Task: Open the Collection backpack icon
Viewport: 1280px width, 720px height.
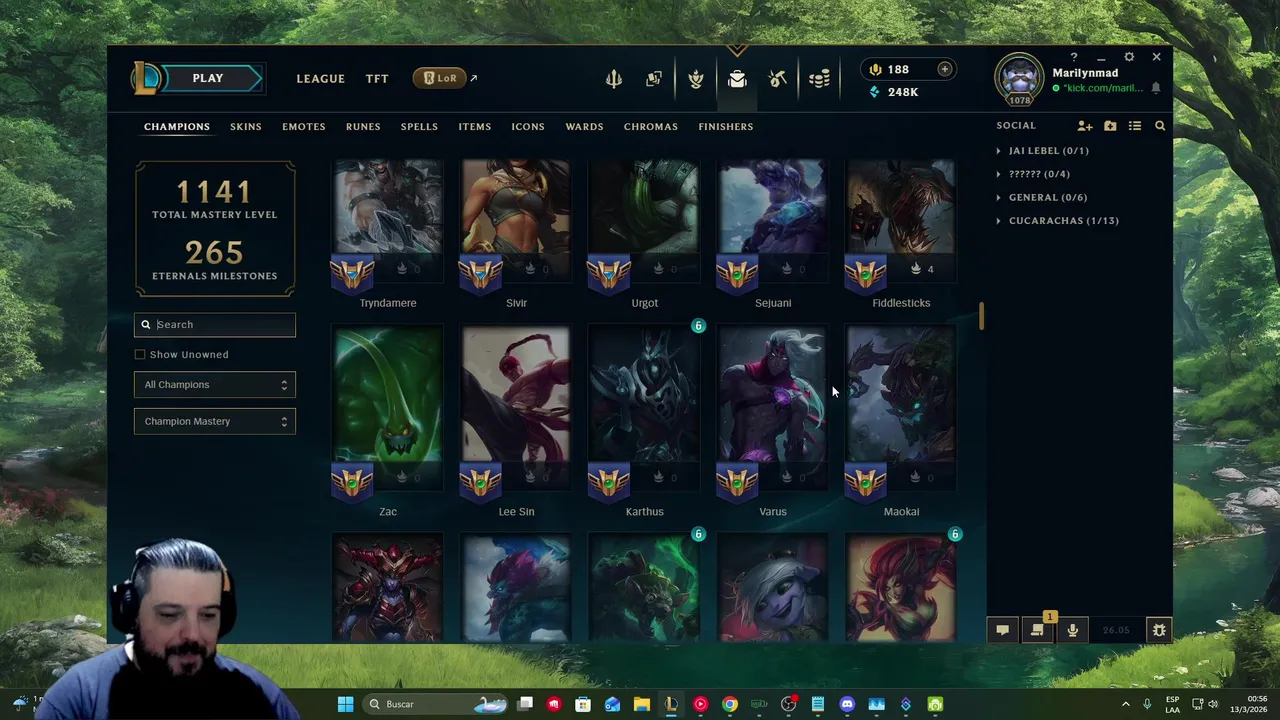Action: [737, 79]
